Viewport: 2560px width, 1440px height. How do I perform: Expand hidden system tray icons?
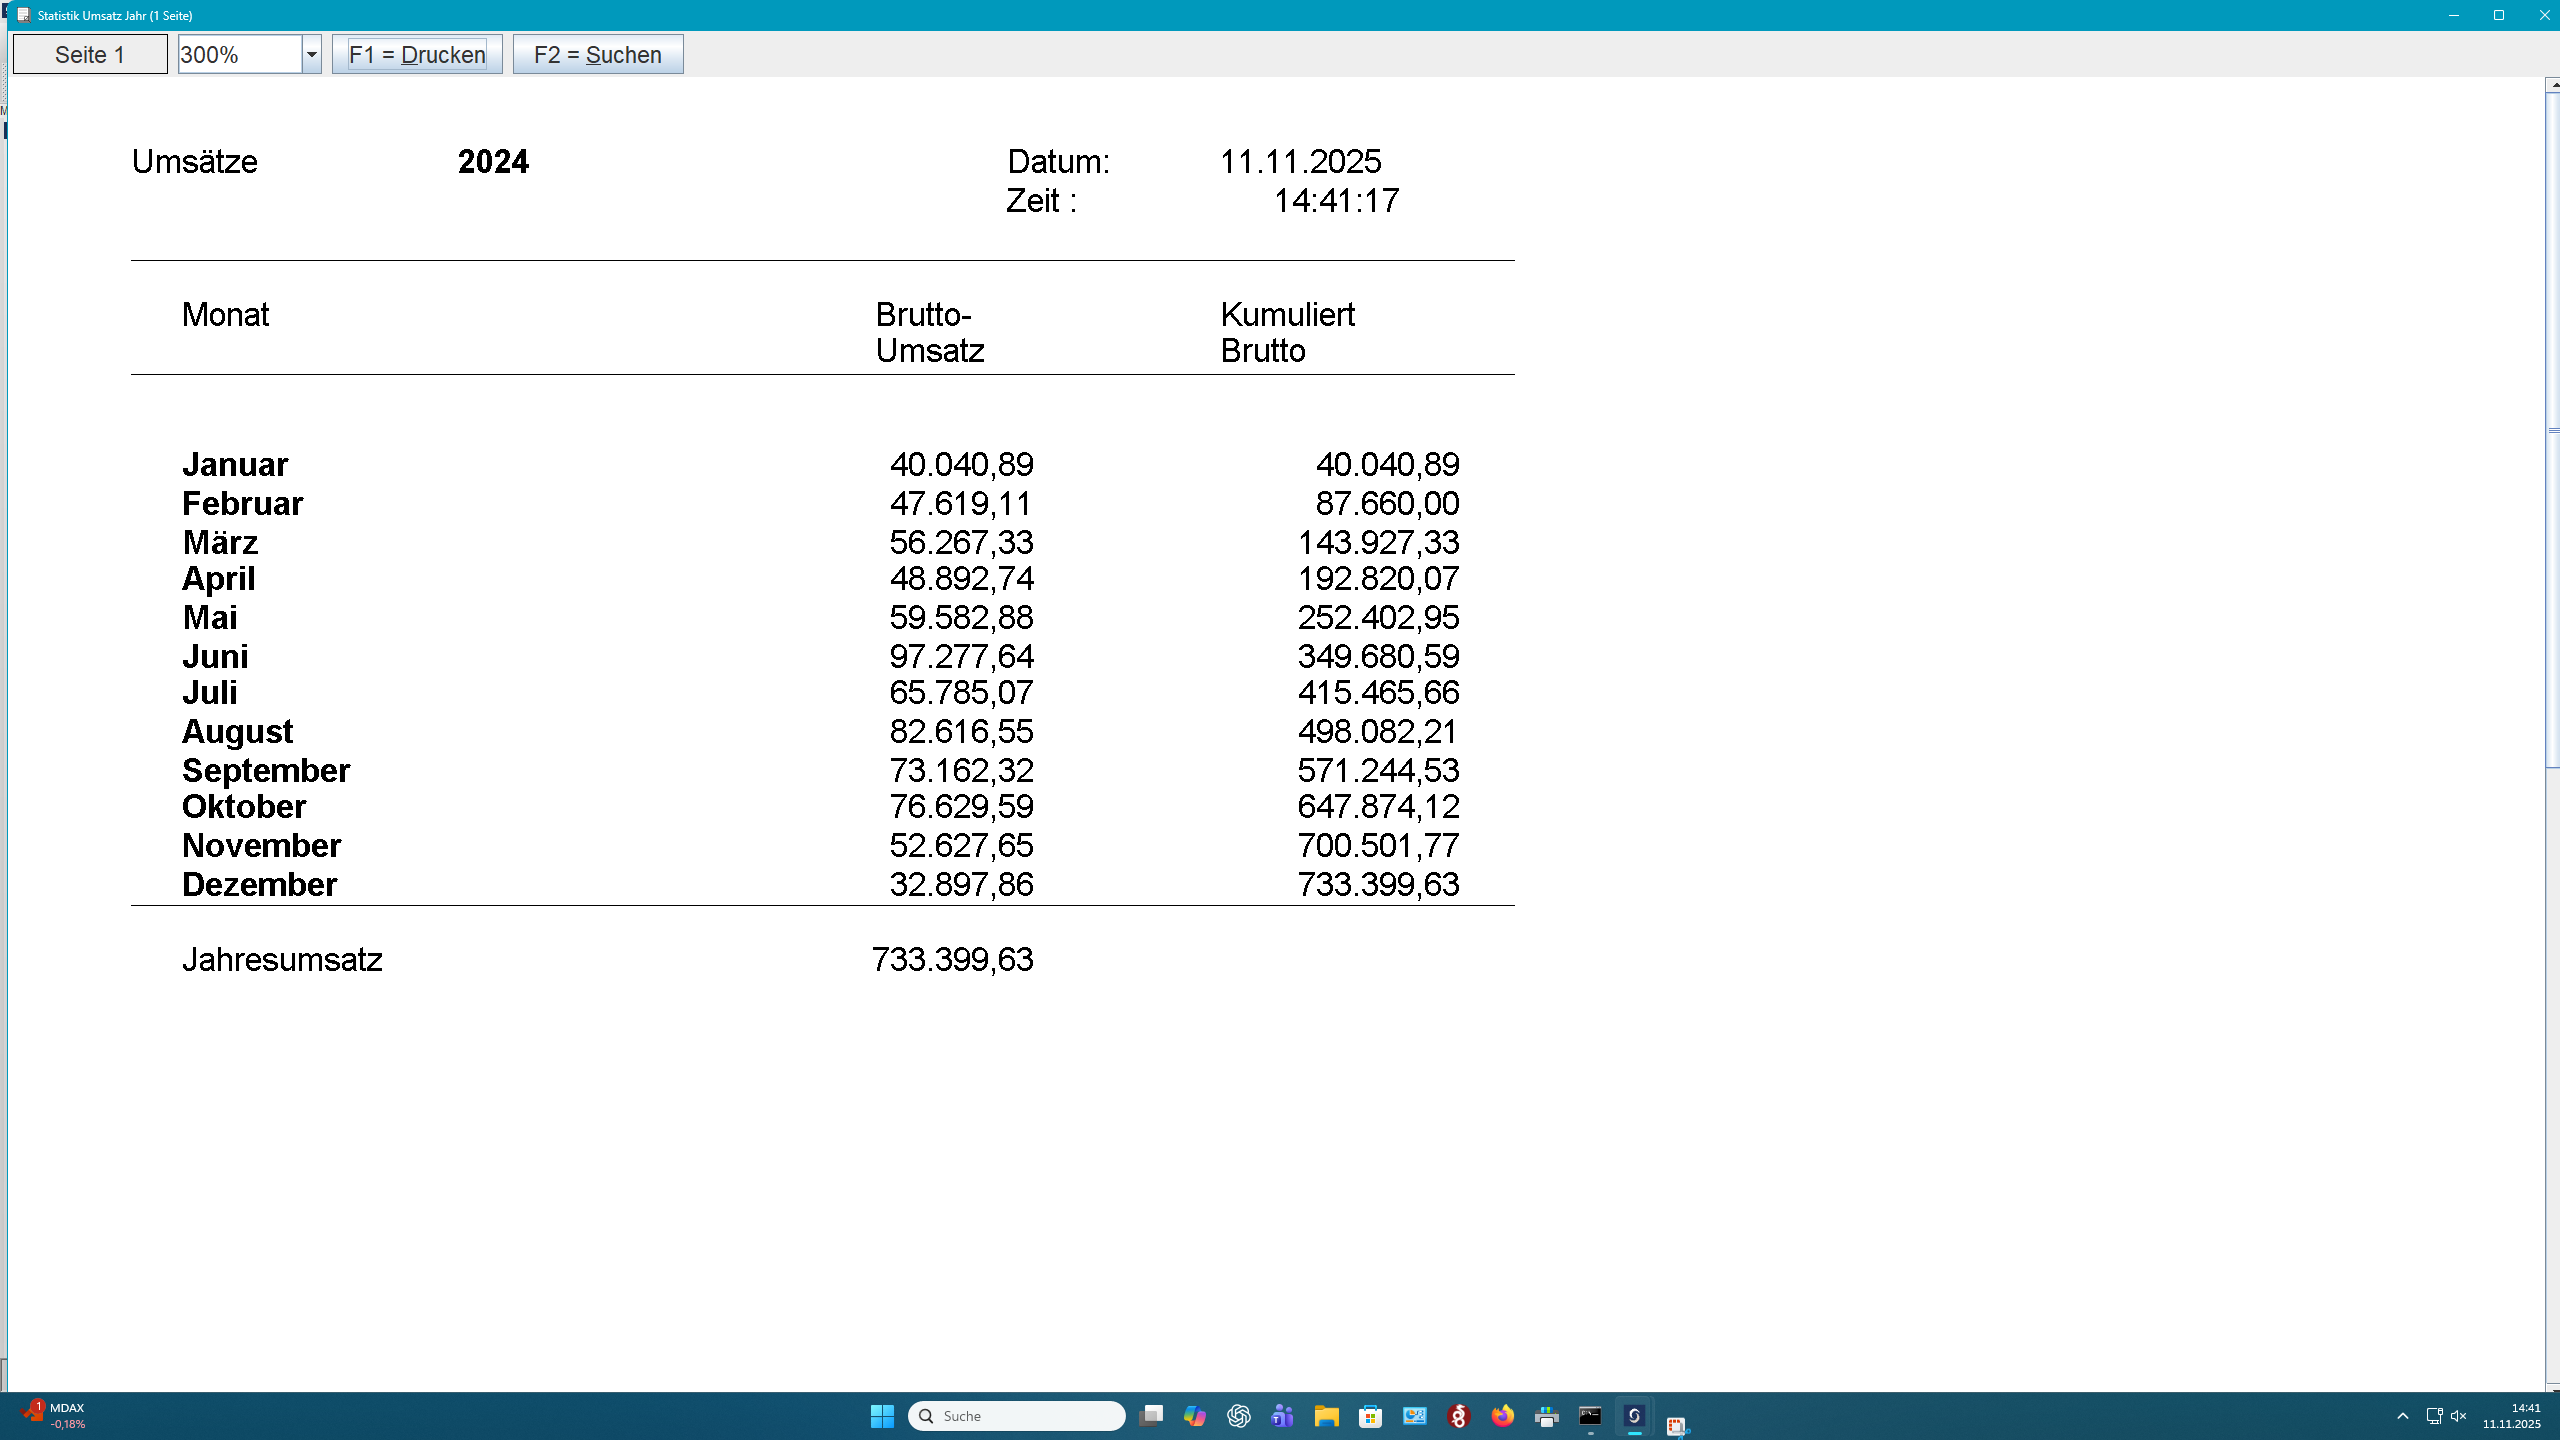pos(2403,1416)
